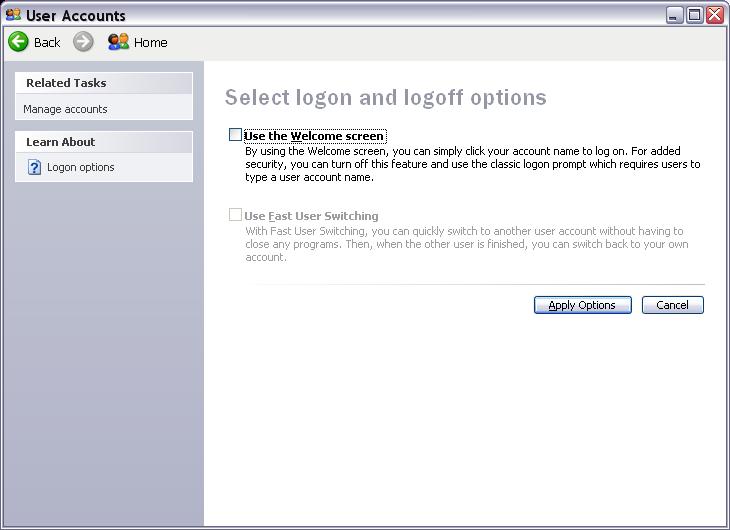This screenshot has height=530, width=730.
Task: Click the Logon options help question icon
Action: coord(34,167)
